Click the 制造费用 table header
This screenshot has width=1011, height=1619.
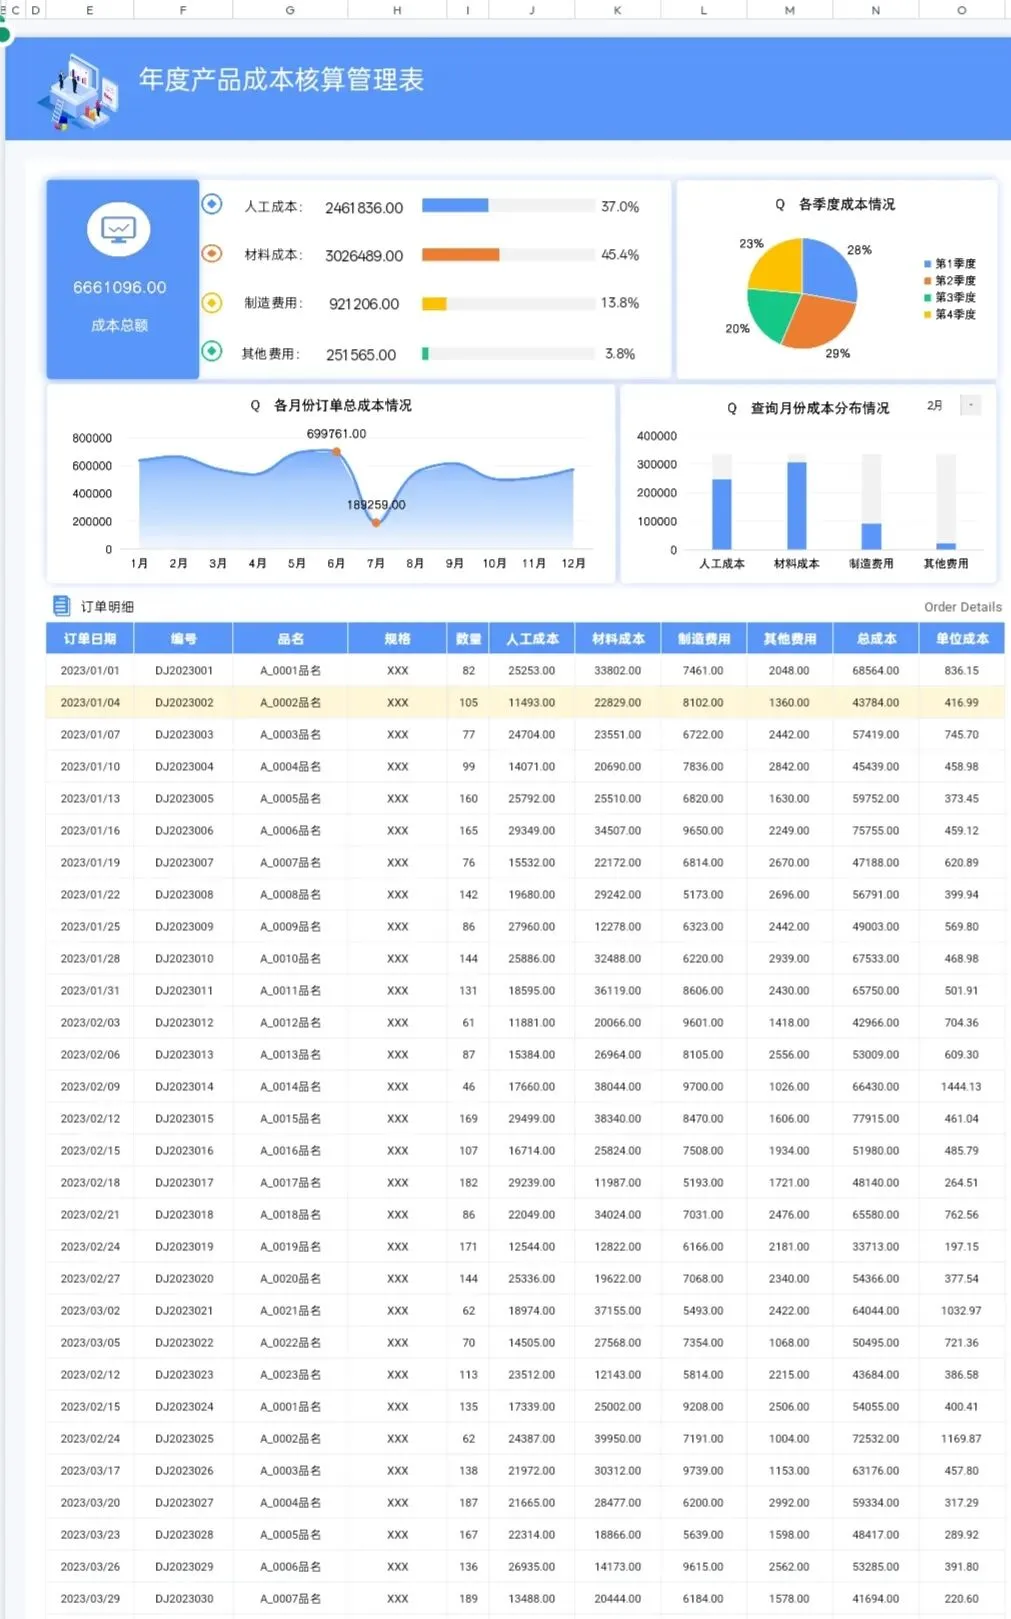tap(704, 638)
